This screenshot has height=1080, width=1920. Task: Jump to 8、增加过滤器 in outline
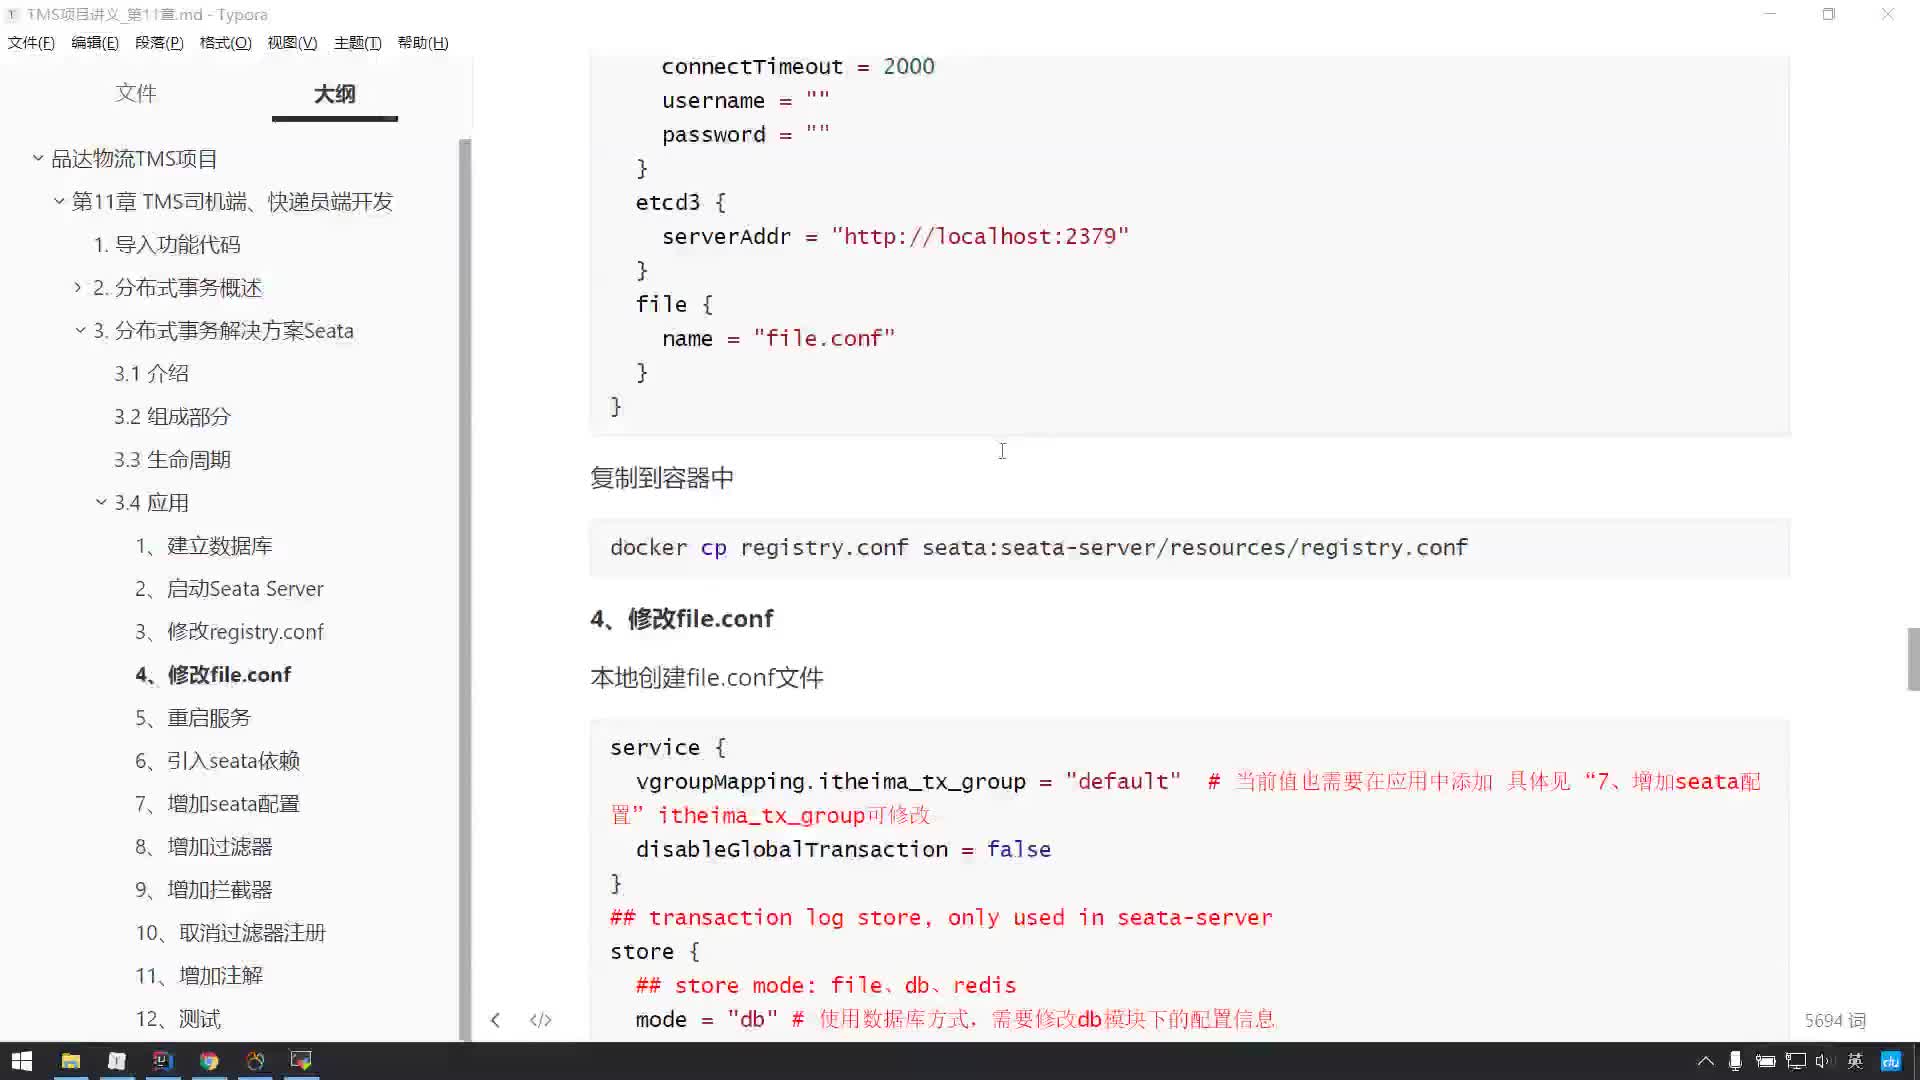[x=204, y=847]
